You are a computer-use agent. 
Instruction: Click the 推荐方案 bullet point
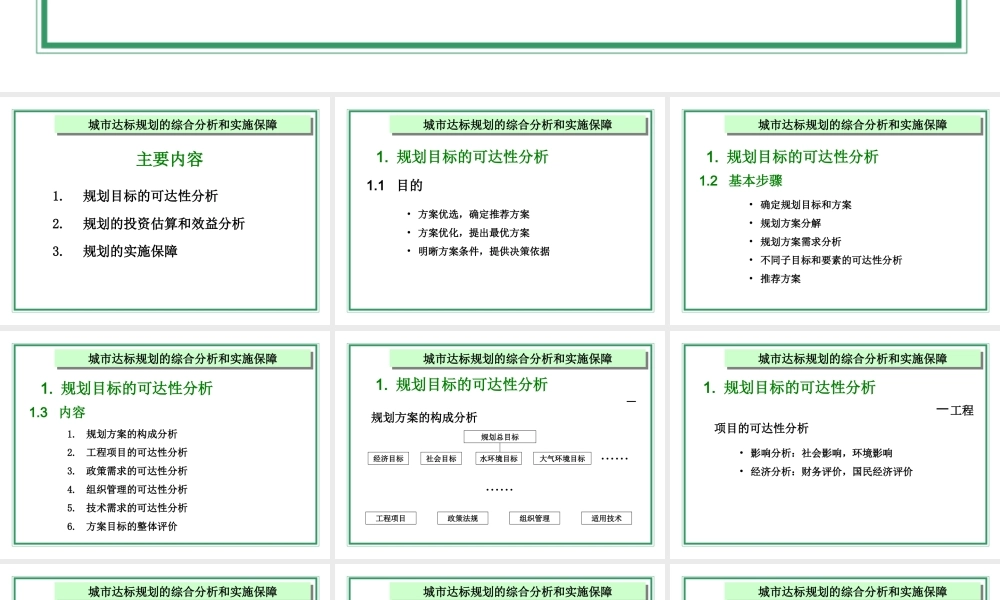[779, 279]
